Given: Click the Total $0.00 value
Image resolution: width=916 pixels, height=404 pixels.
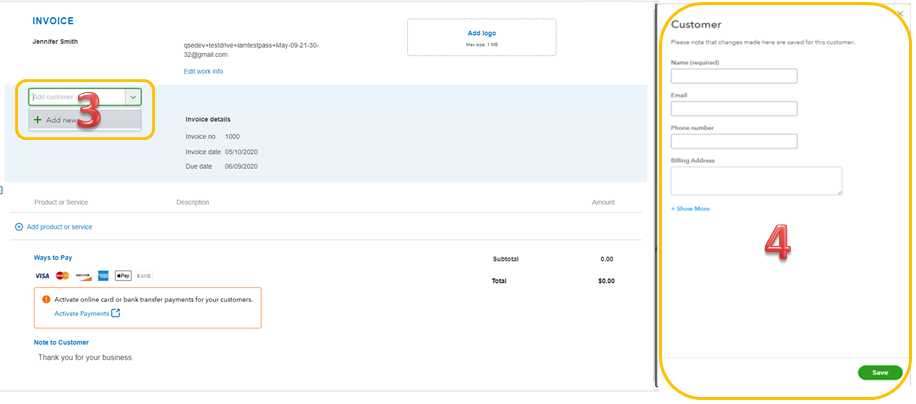Looking at the screenshot, I should pos(606,281).
